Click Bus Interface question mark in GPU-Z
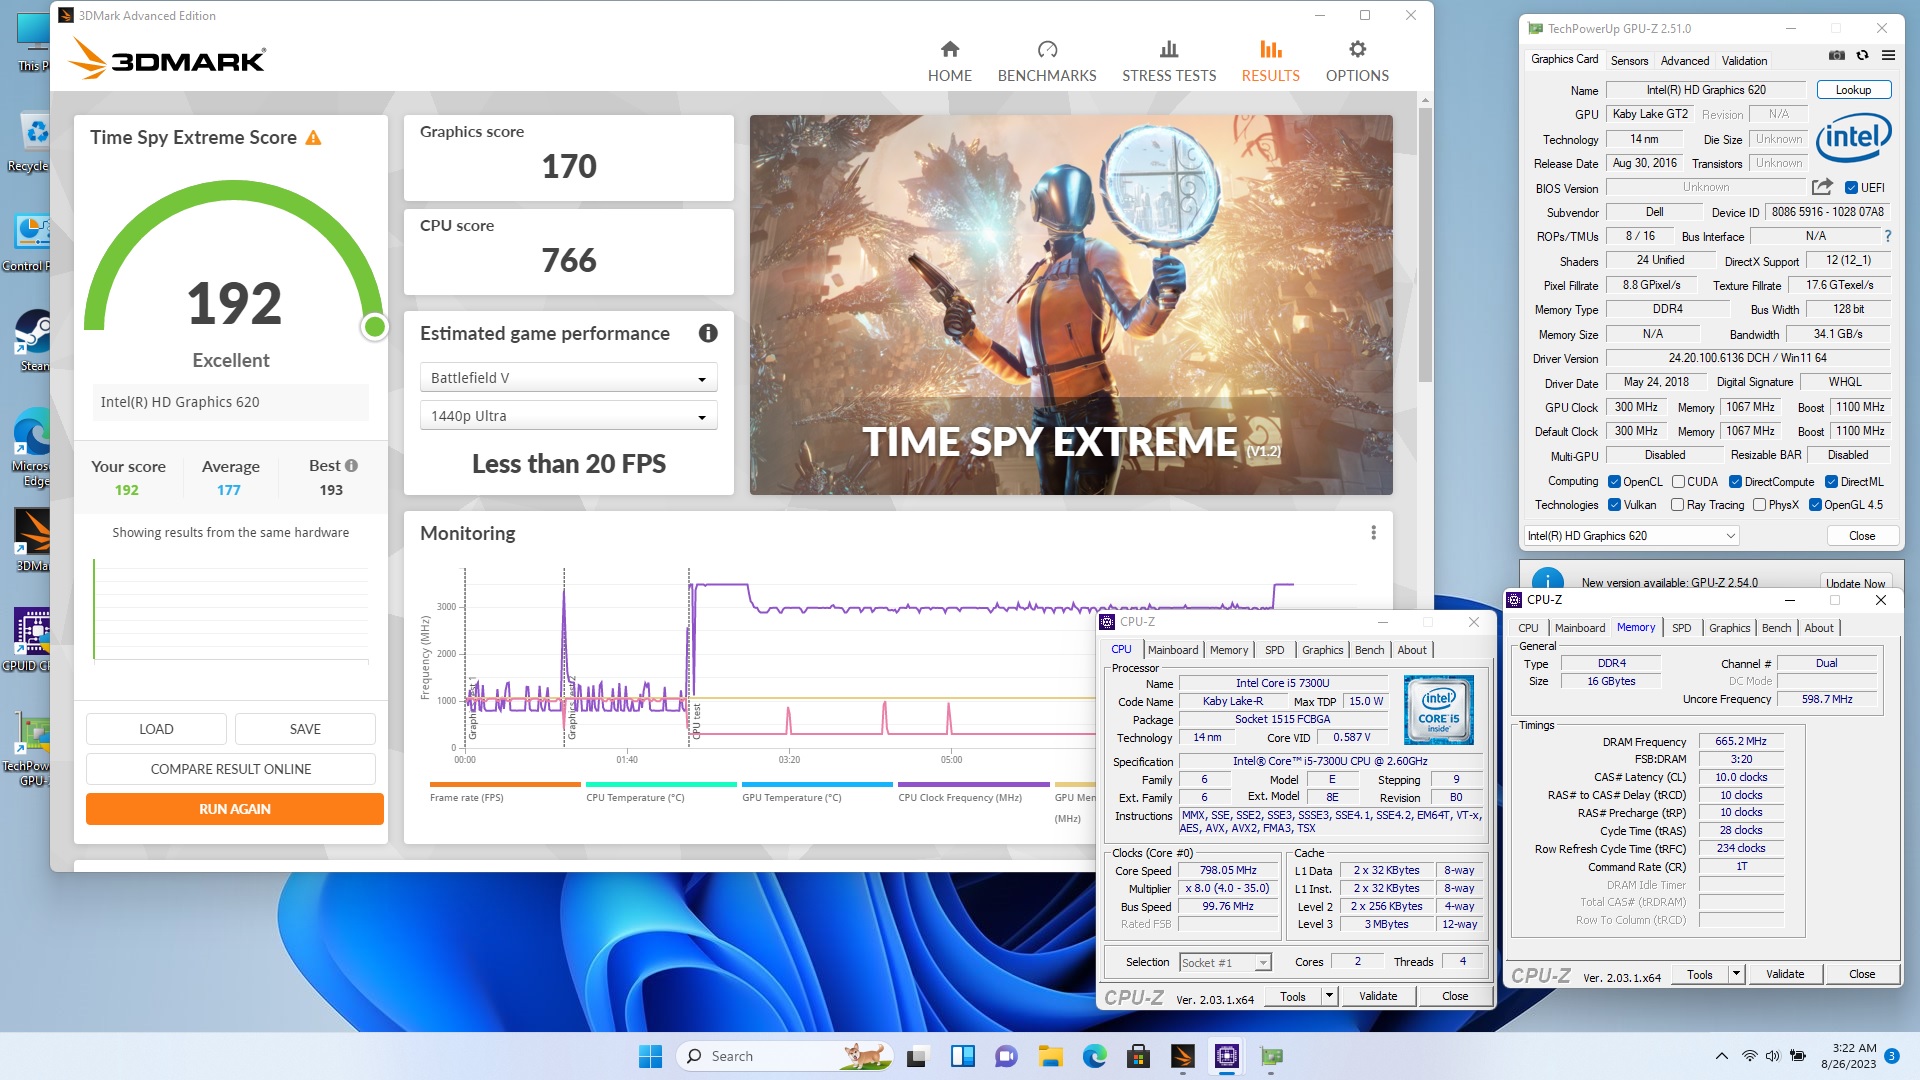The width and height of the screenshot is (1920, 1080). pyautogui.click(x=1888, y=236)
